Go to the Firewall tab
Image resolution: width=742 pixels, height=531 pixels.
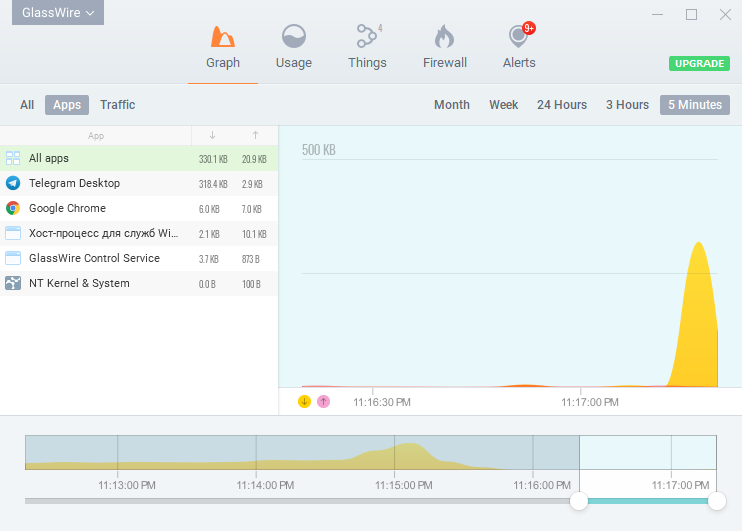(445, 48)
